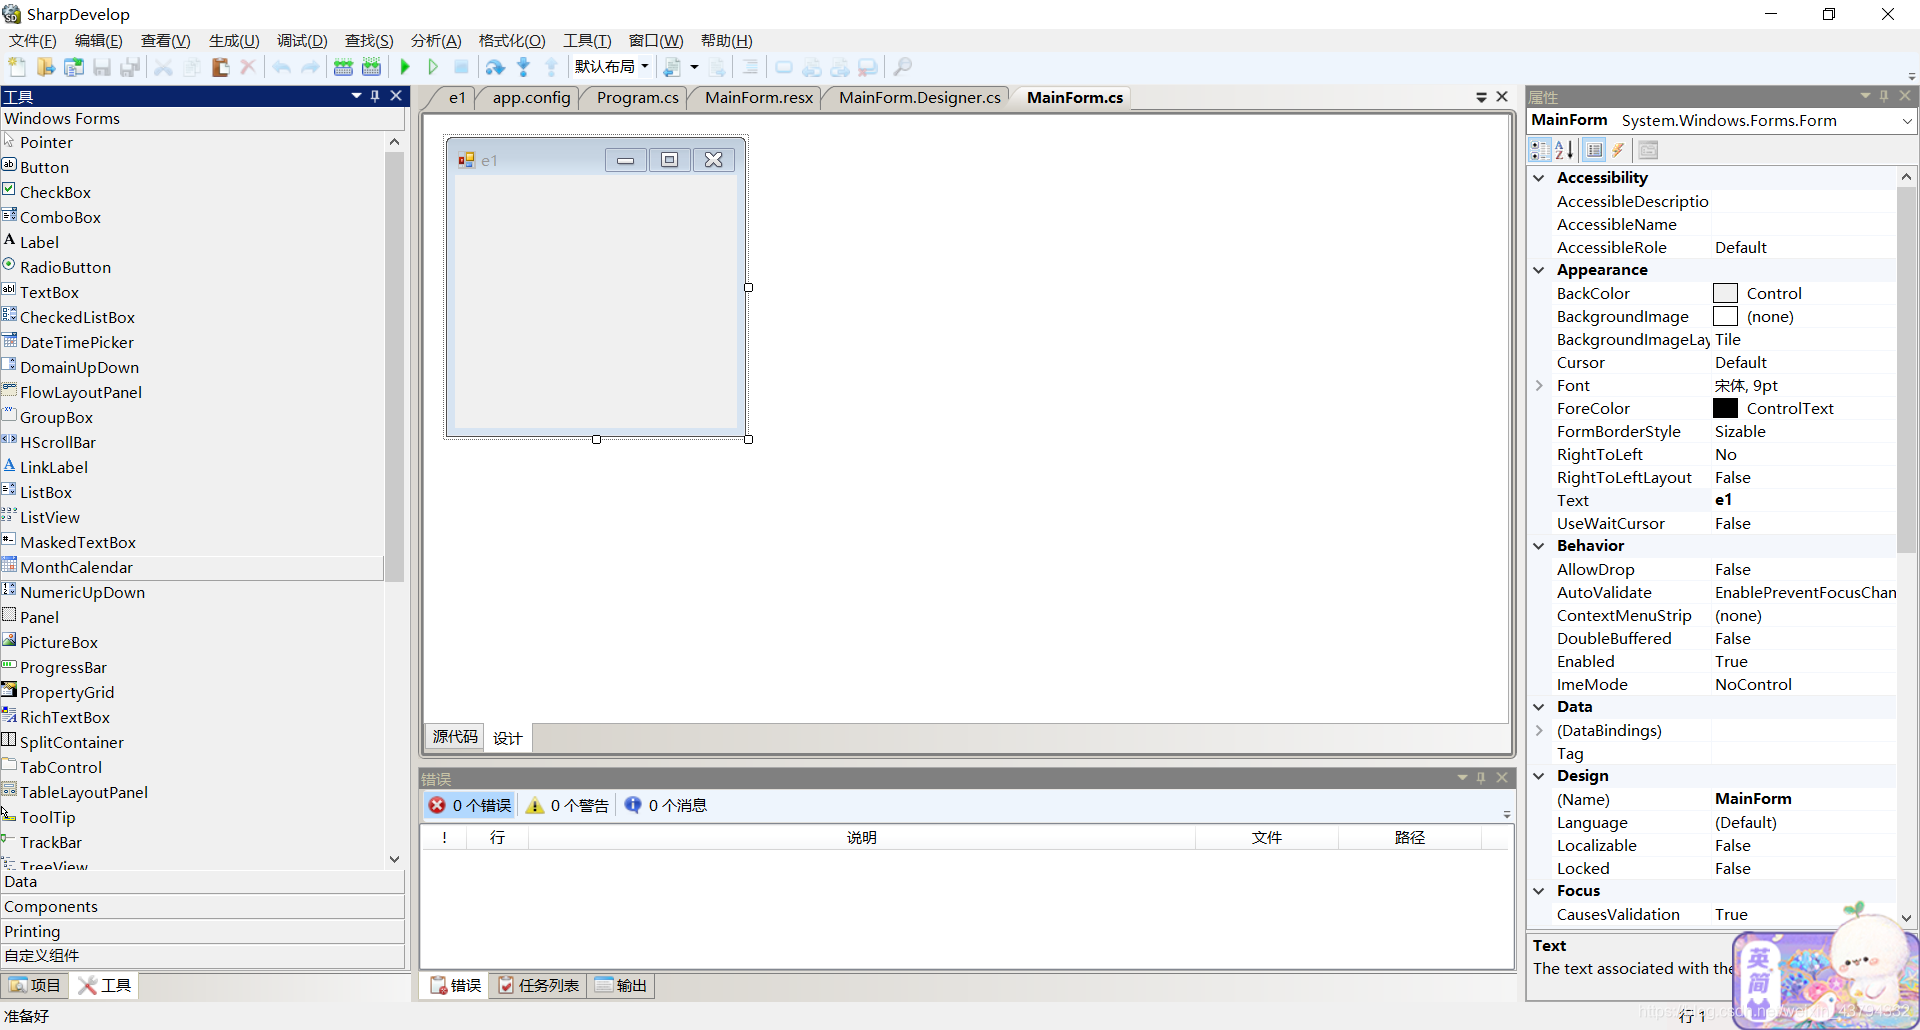This screenshot has width=1920, height=1030.
Task: Pin the Tools panel with the pushpin icon
Action: (x=375, y=96)
